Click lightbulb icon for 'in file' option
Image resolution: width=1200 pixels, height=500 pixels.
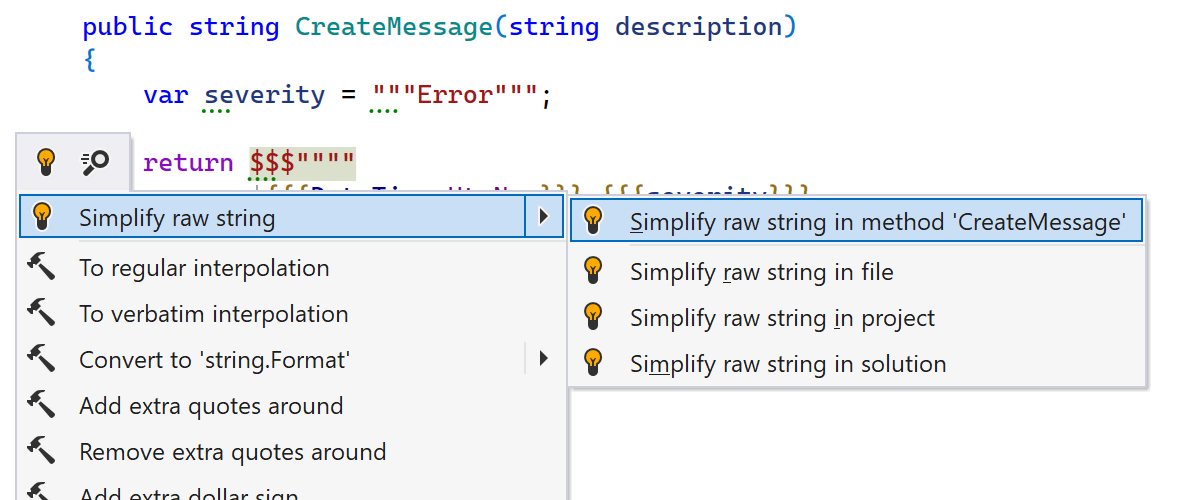(593, 271)
